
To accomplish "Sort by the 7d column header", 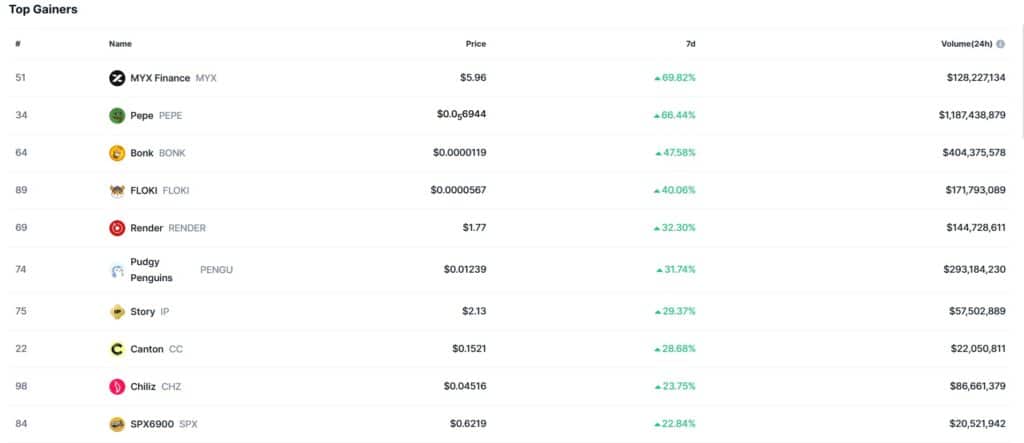I will point(690,44).
